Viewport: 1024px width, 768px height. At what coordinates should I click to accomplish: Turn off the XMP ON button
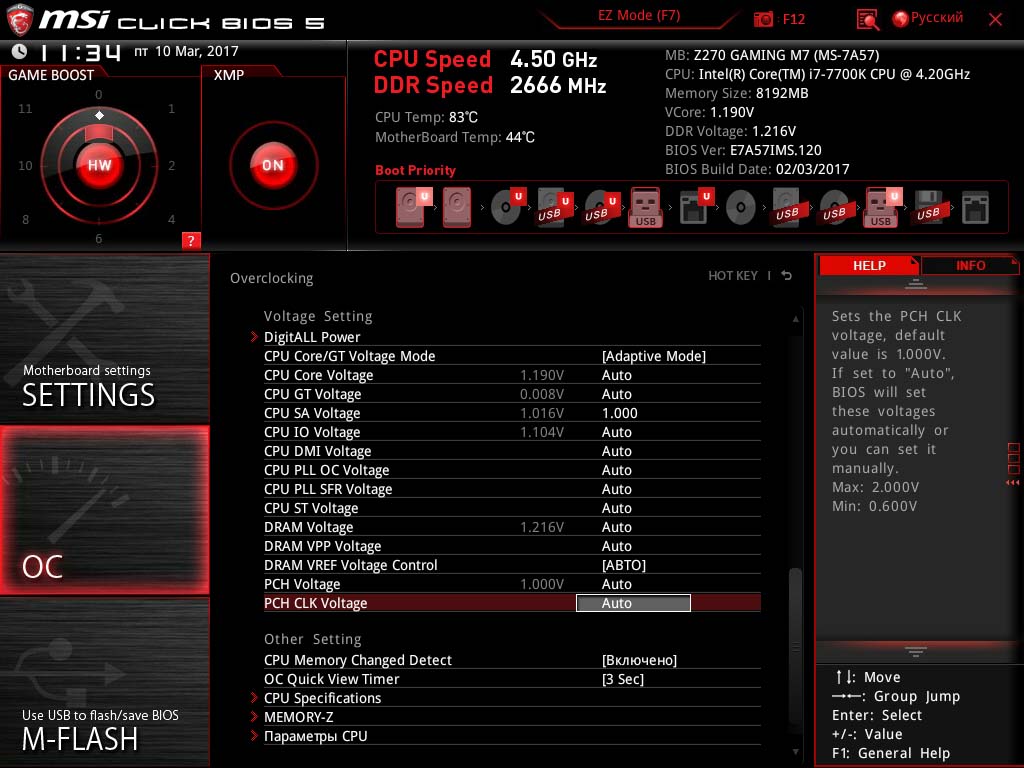coord(273,165)
